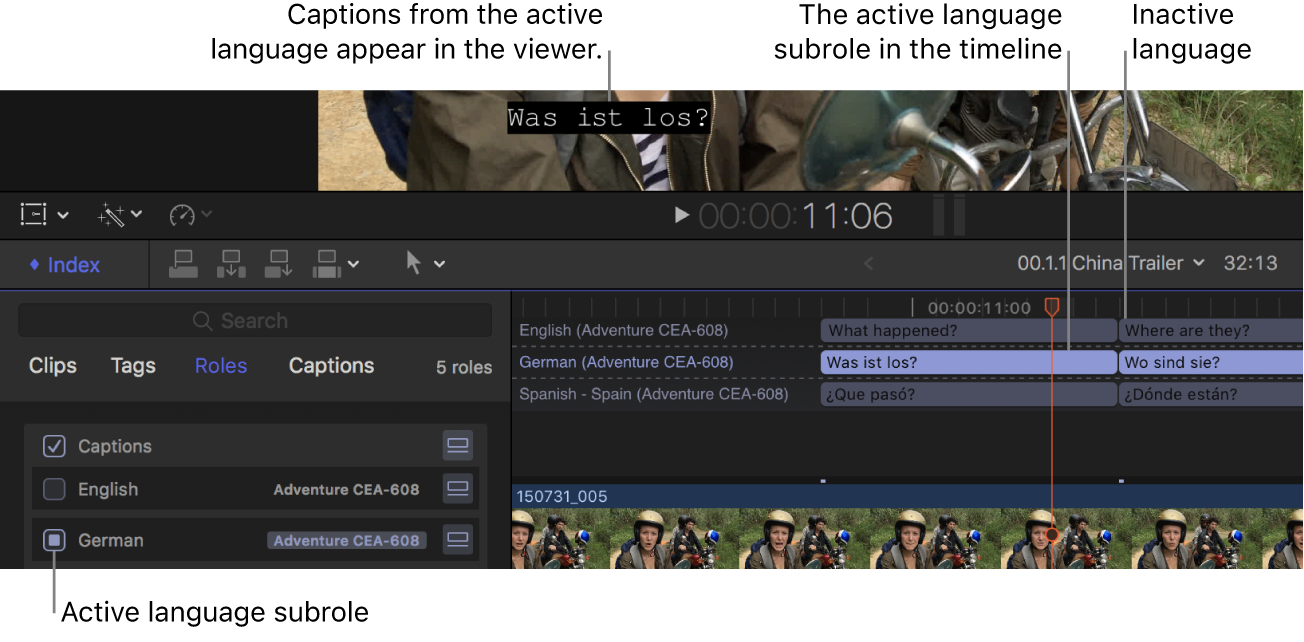Select the Connect clip tool icon

(x=183, y=263)
